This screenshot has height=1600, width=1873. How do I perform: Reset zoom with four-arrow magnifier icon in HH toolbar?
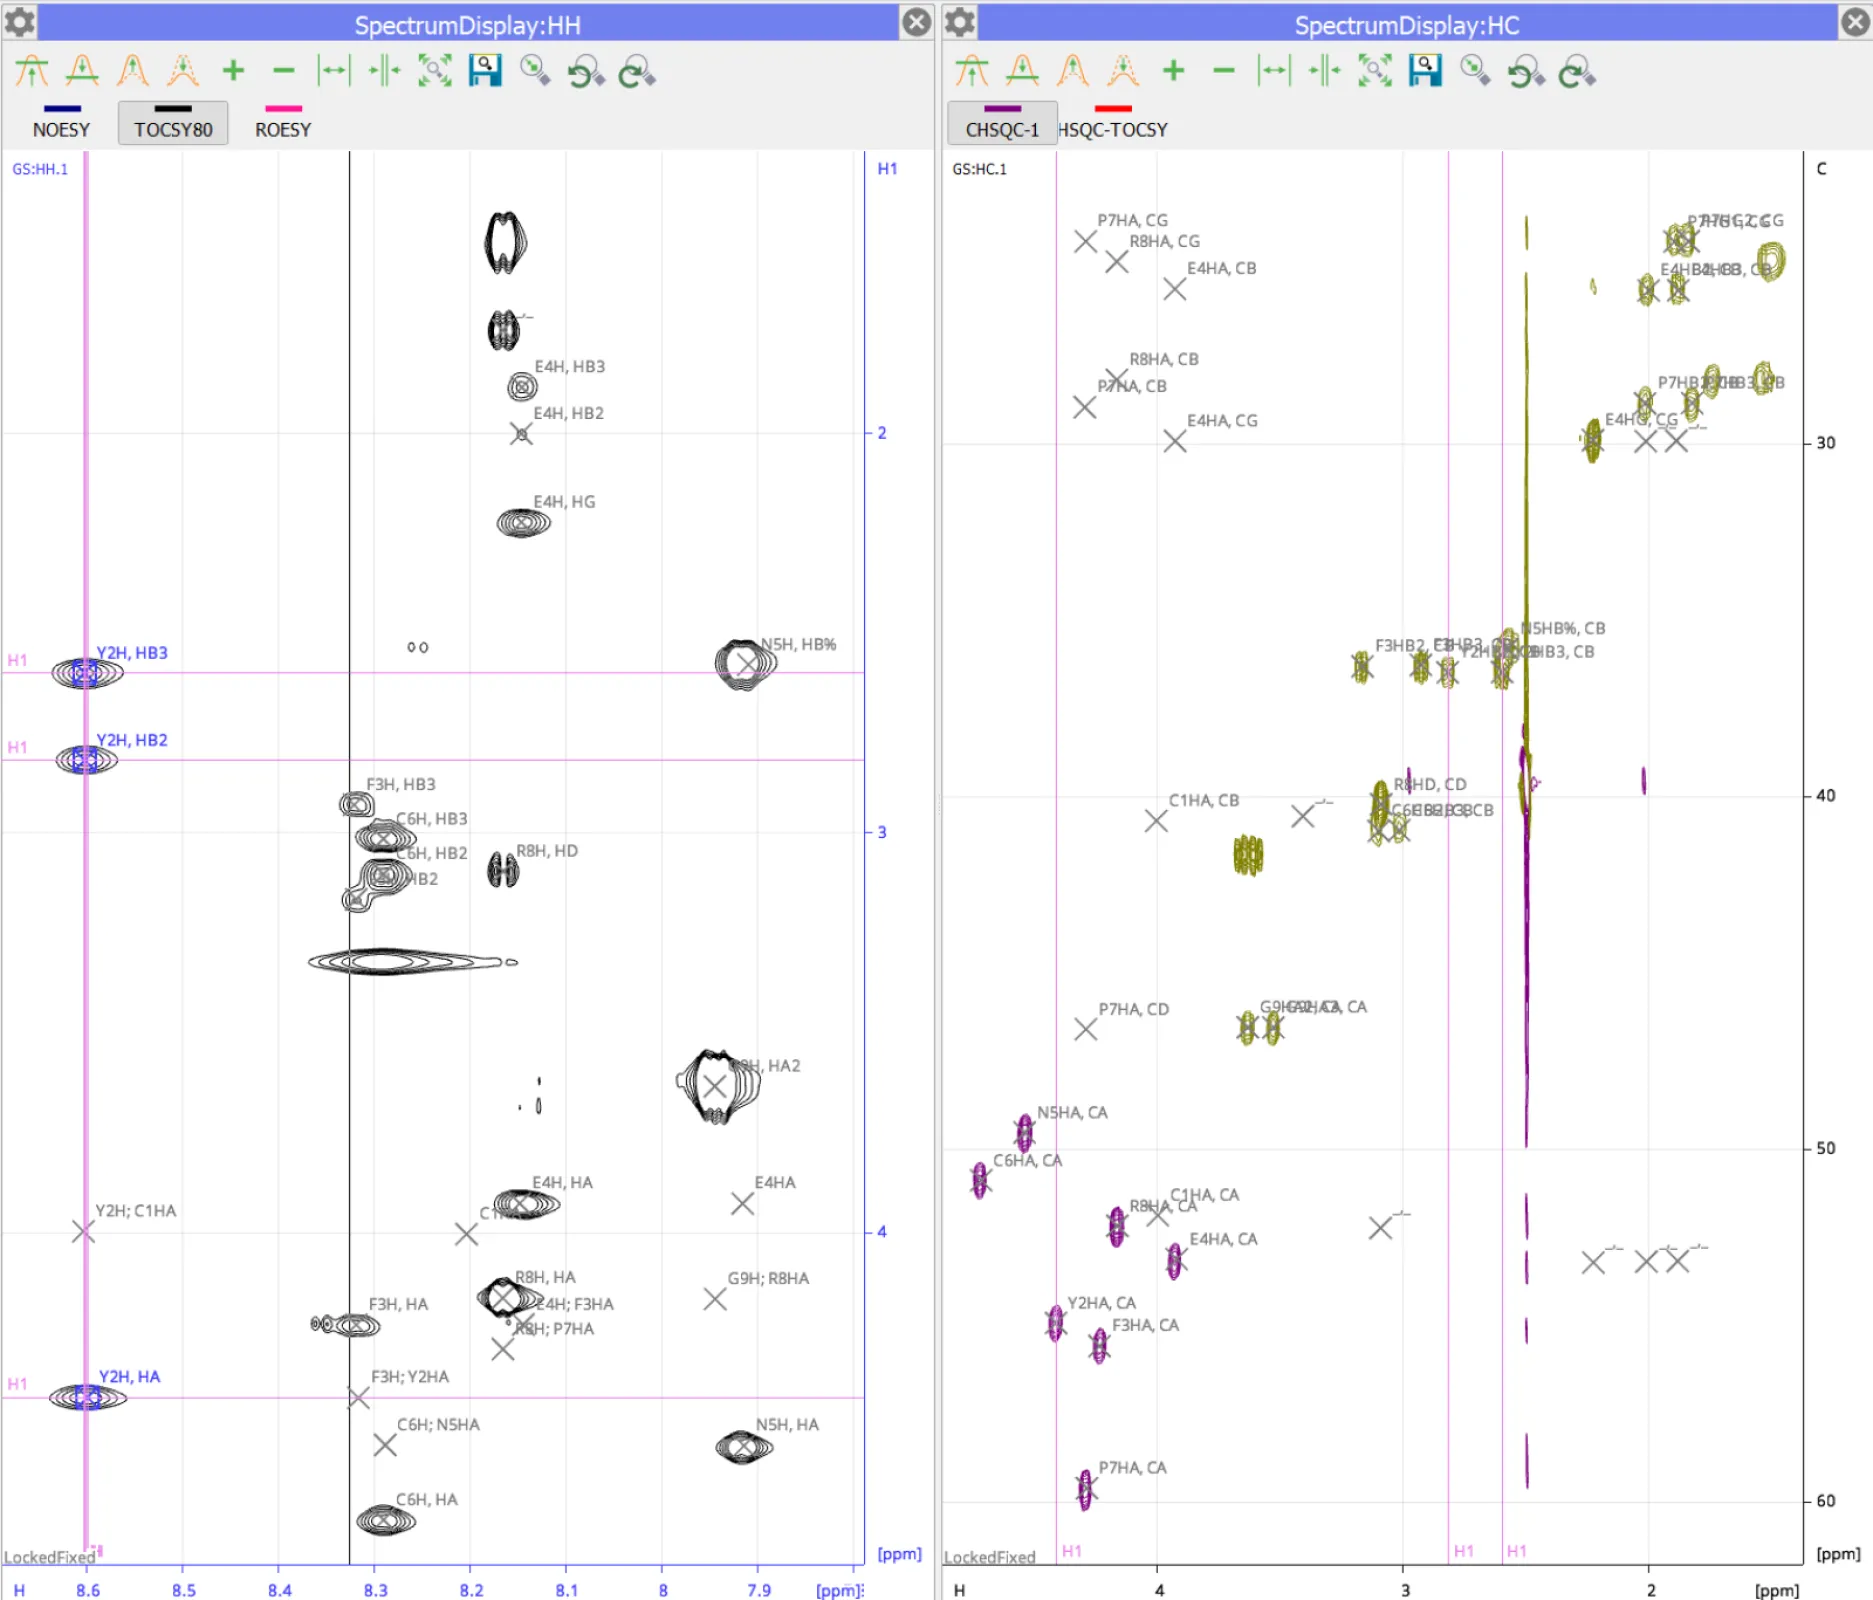435,71
